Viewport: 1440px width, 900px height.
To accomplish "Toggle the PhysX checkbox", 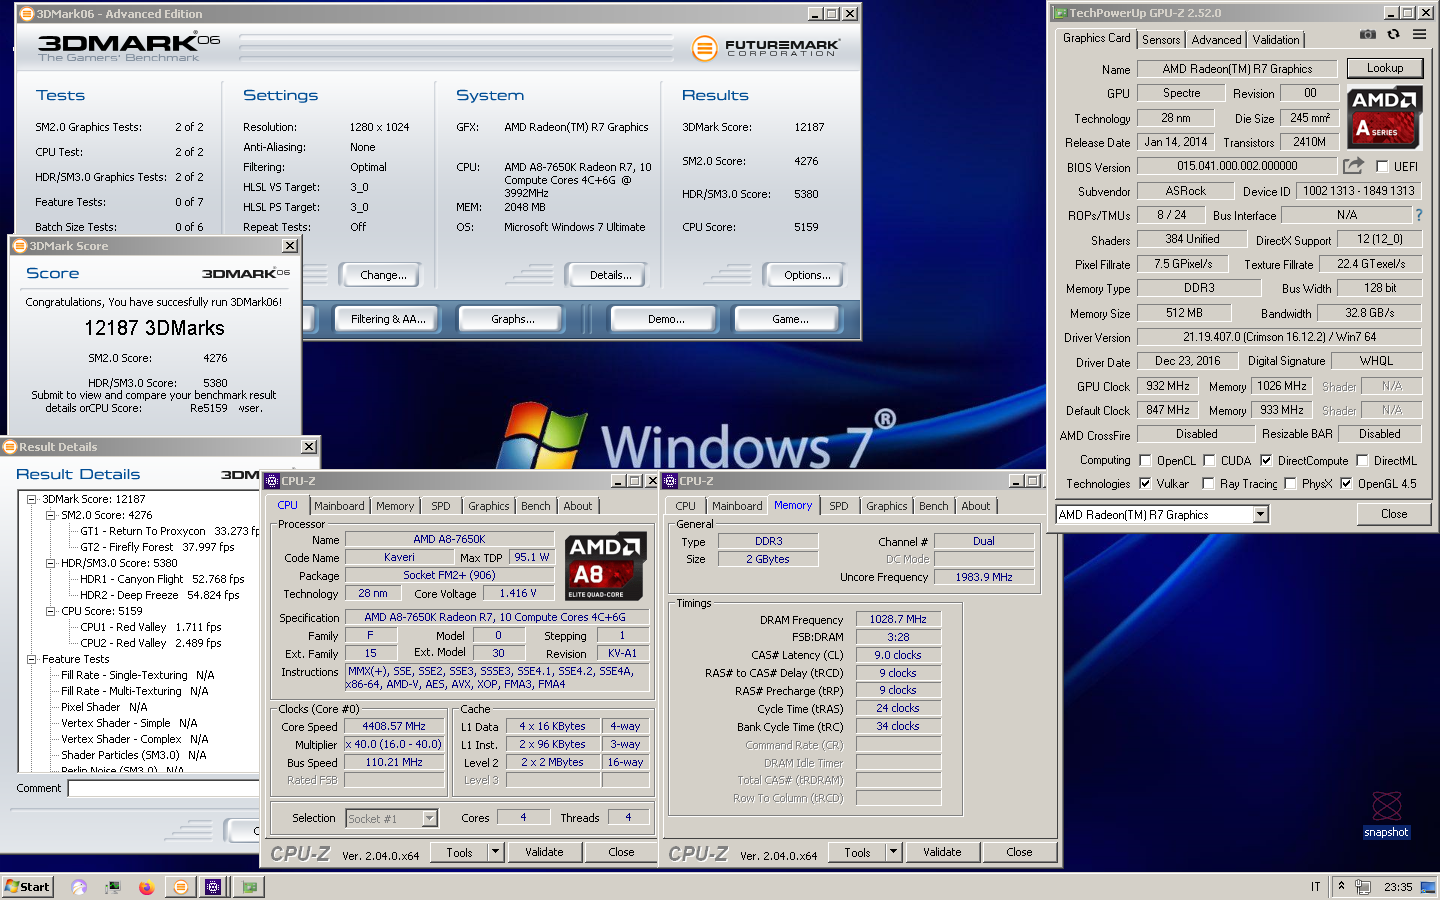I will (x=1291, y=484).
